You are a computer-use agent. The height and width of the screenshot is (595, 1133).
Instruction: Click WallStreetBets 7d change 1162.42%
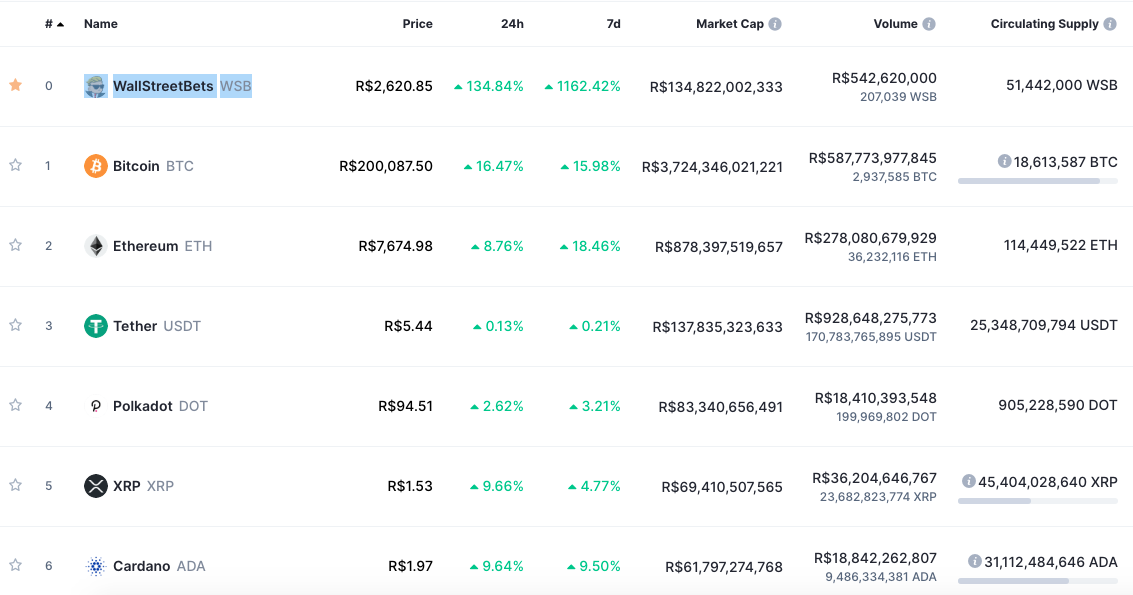(582, 86)
